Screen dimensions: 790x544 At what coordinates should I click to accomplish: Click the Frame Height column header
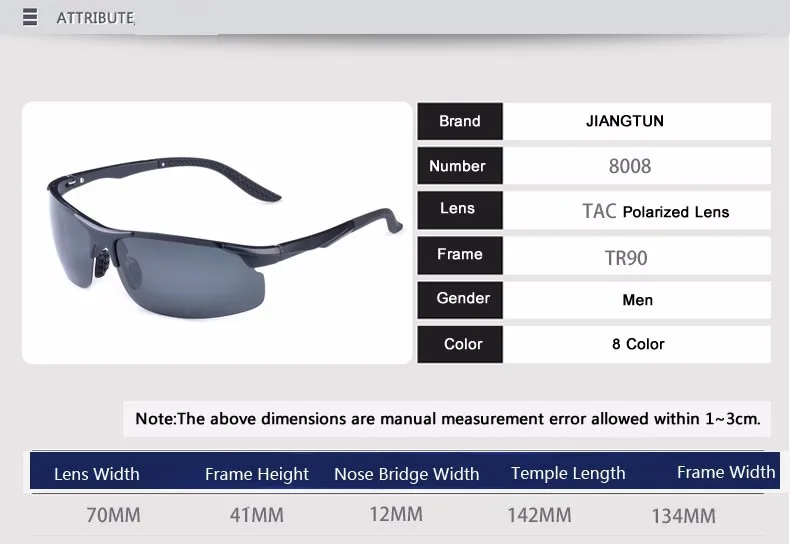pyautogui.click(x=257, y=474)
